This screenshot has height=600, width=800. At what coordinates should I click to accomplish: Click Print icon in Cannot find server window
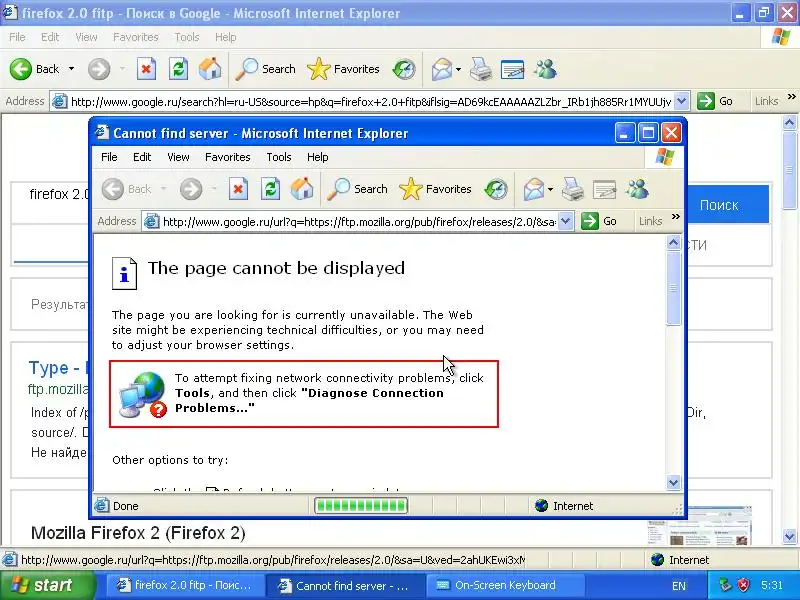tap(572, 189)
